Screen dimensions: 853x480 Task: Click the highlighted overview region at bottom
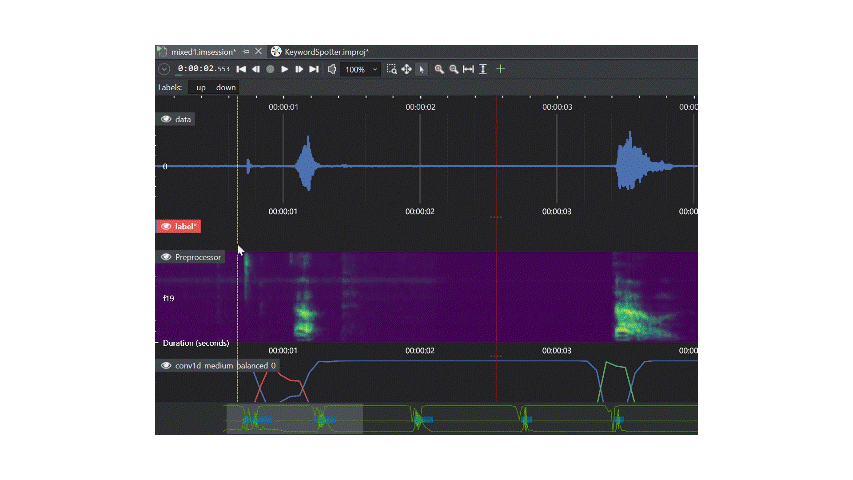point(294,419)
